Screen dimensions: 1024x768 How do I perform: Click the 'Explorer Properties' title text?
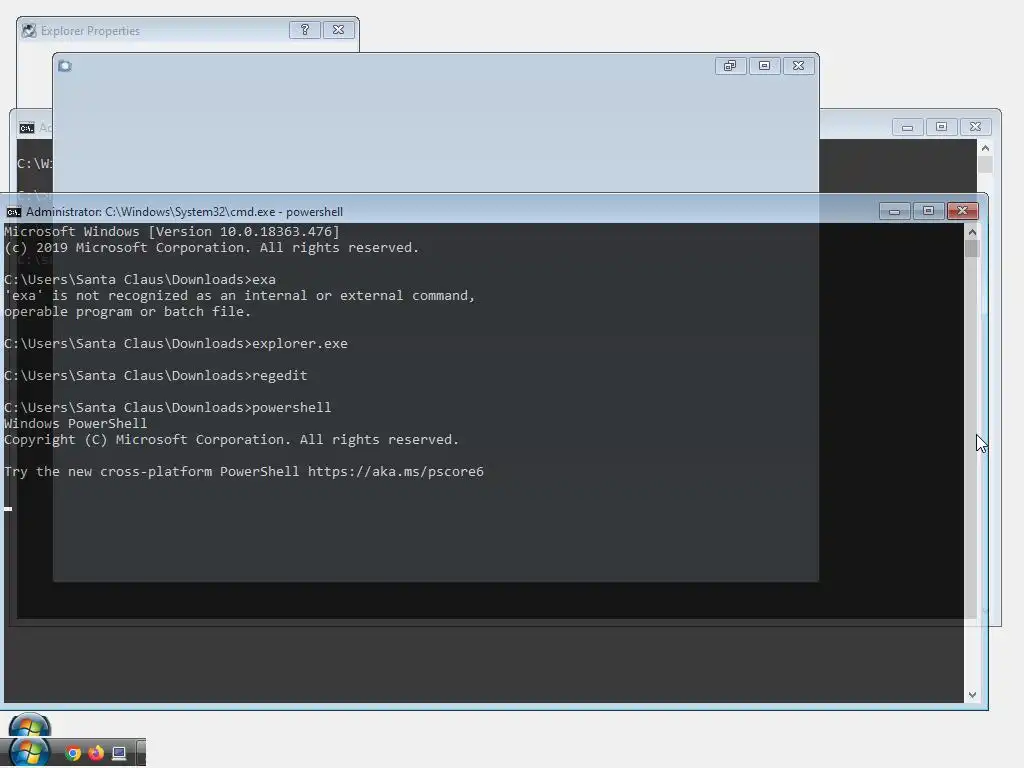tap(90, 31)
